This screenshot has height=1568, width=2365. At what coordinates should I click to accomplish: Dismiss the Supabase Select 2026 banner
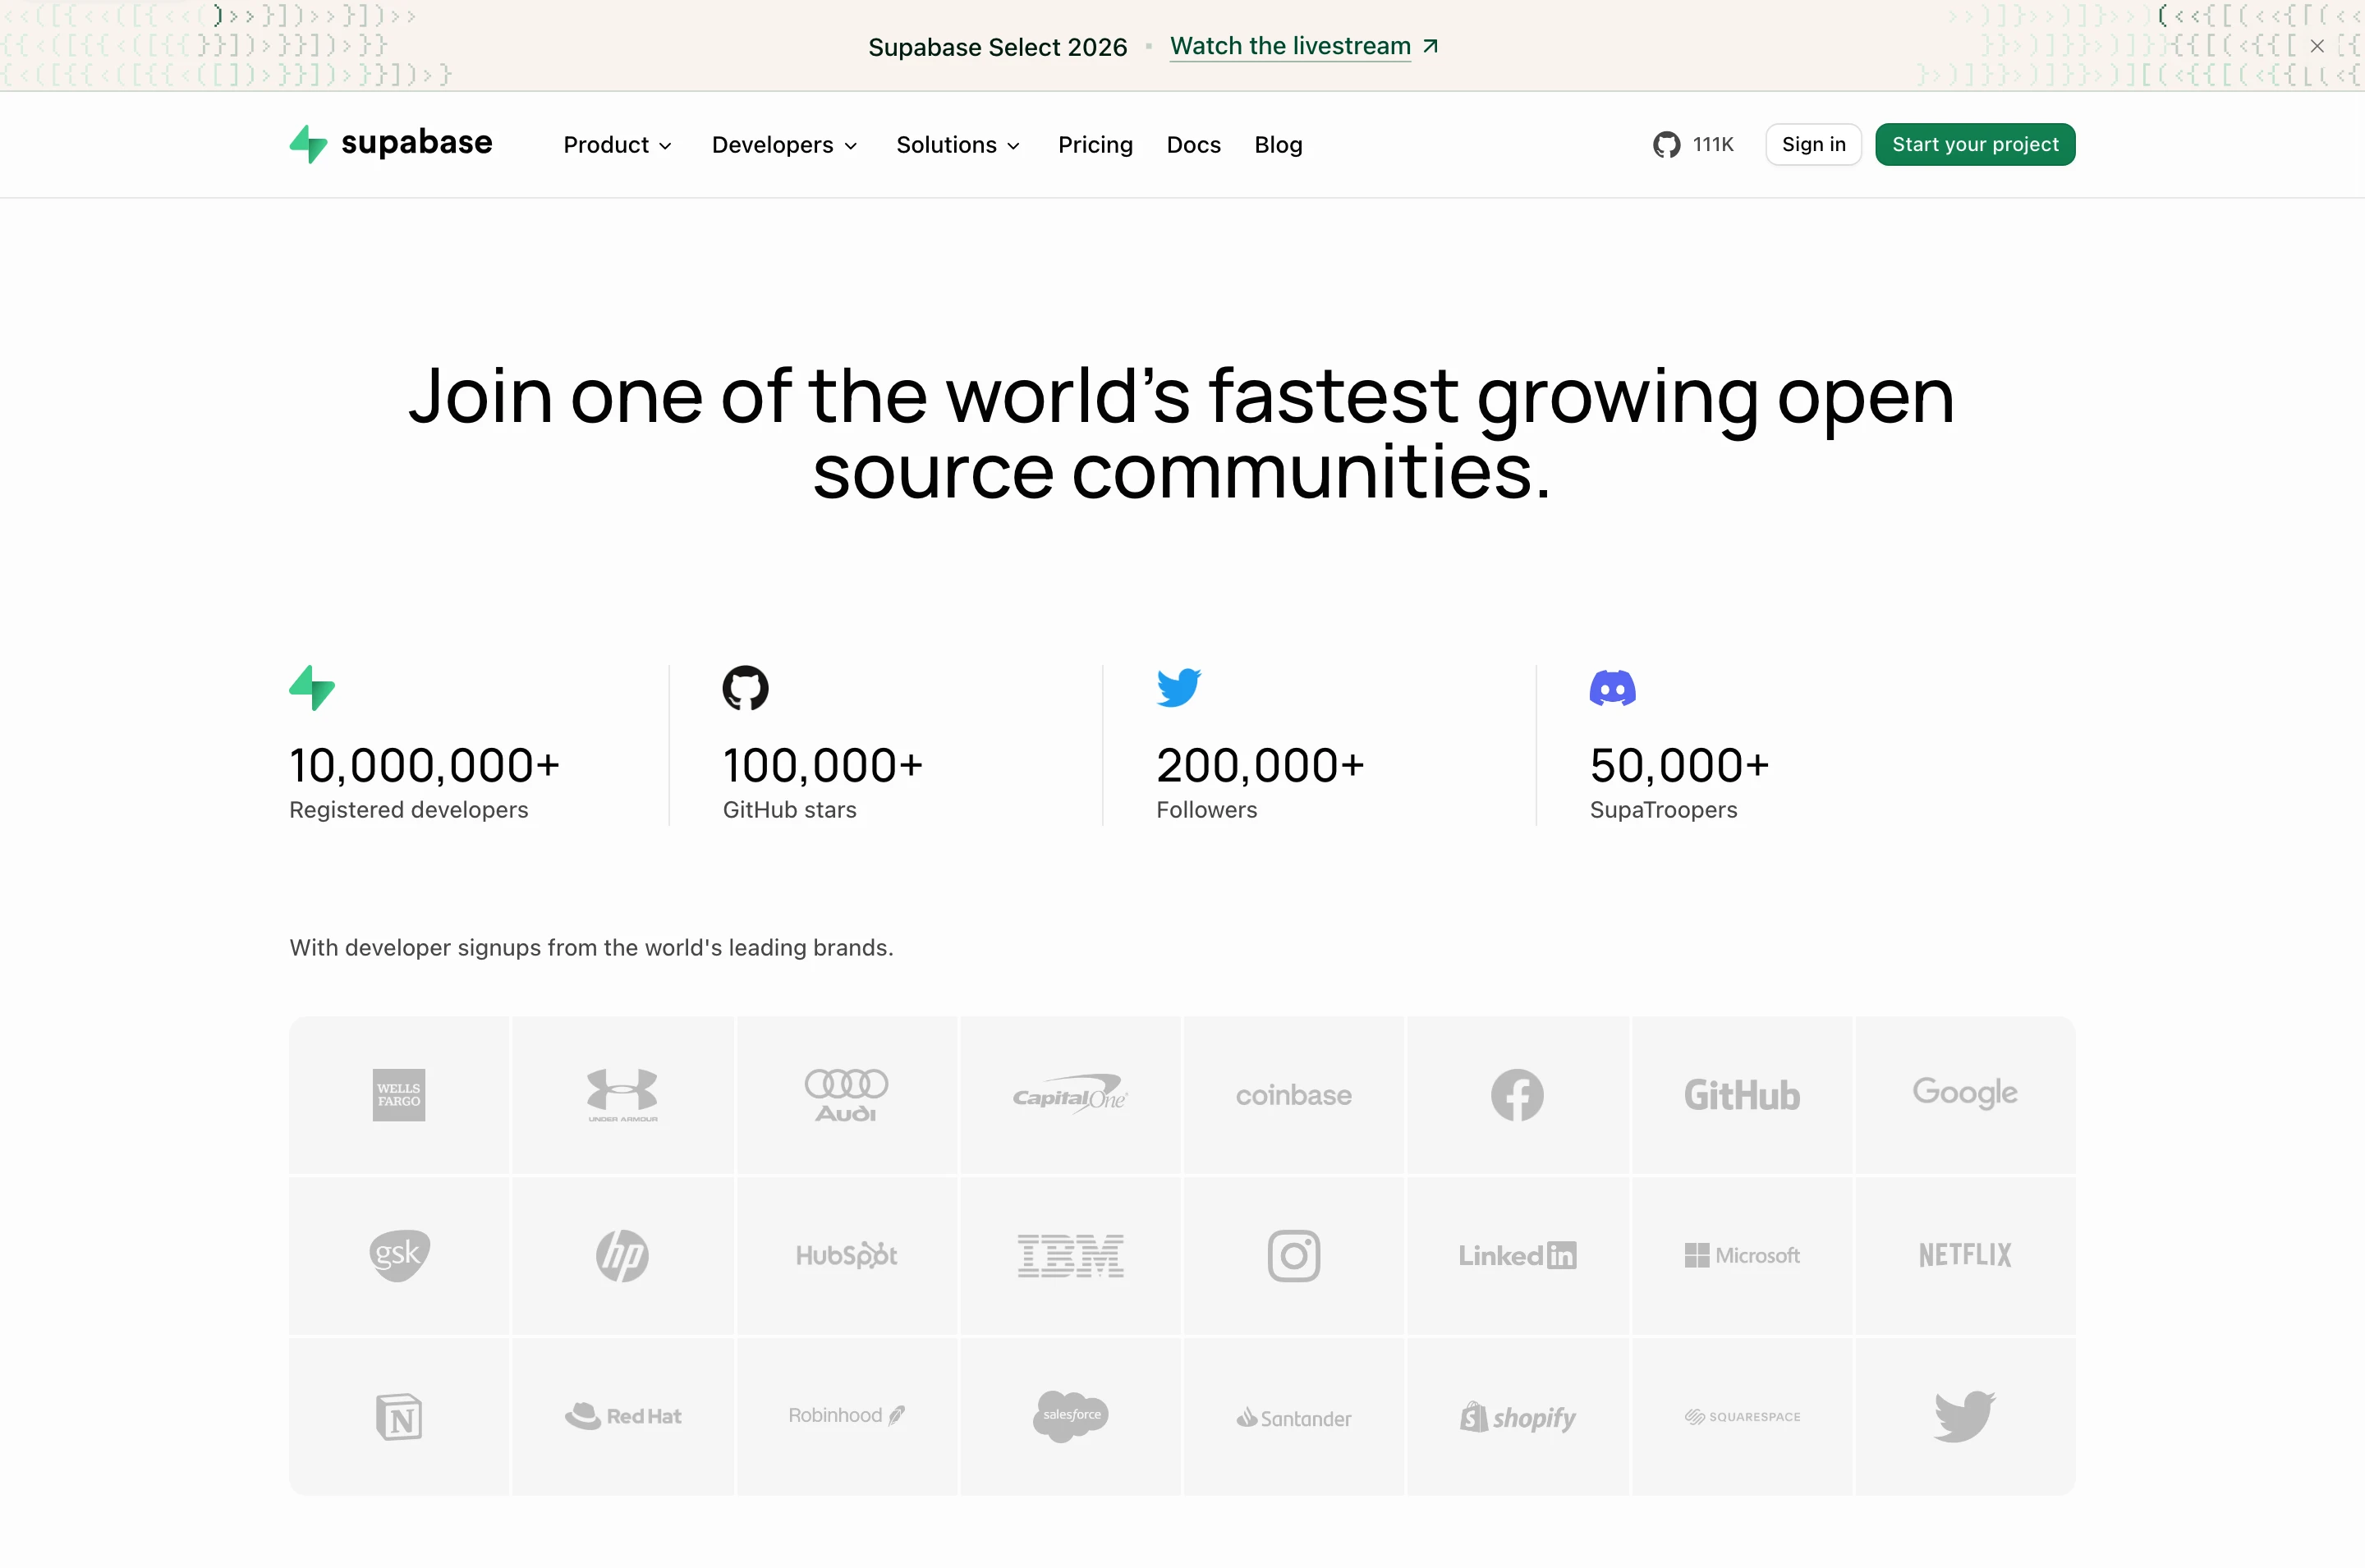tap(2317, 46)
